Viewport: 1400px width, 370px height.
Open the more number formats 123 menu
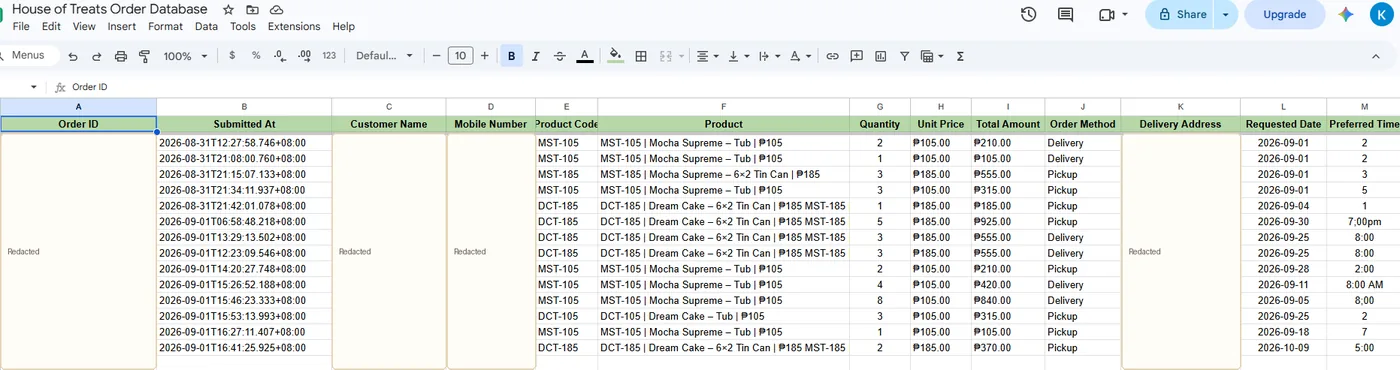pos(329,56)
